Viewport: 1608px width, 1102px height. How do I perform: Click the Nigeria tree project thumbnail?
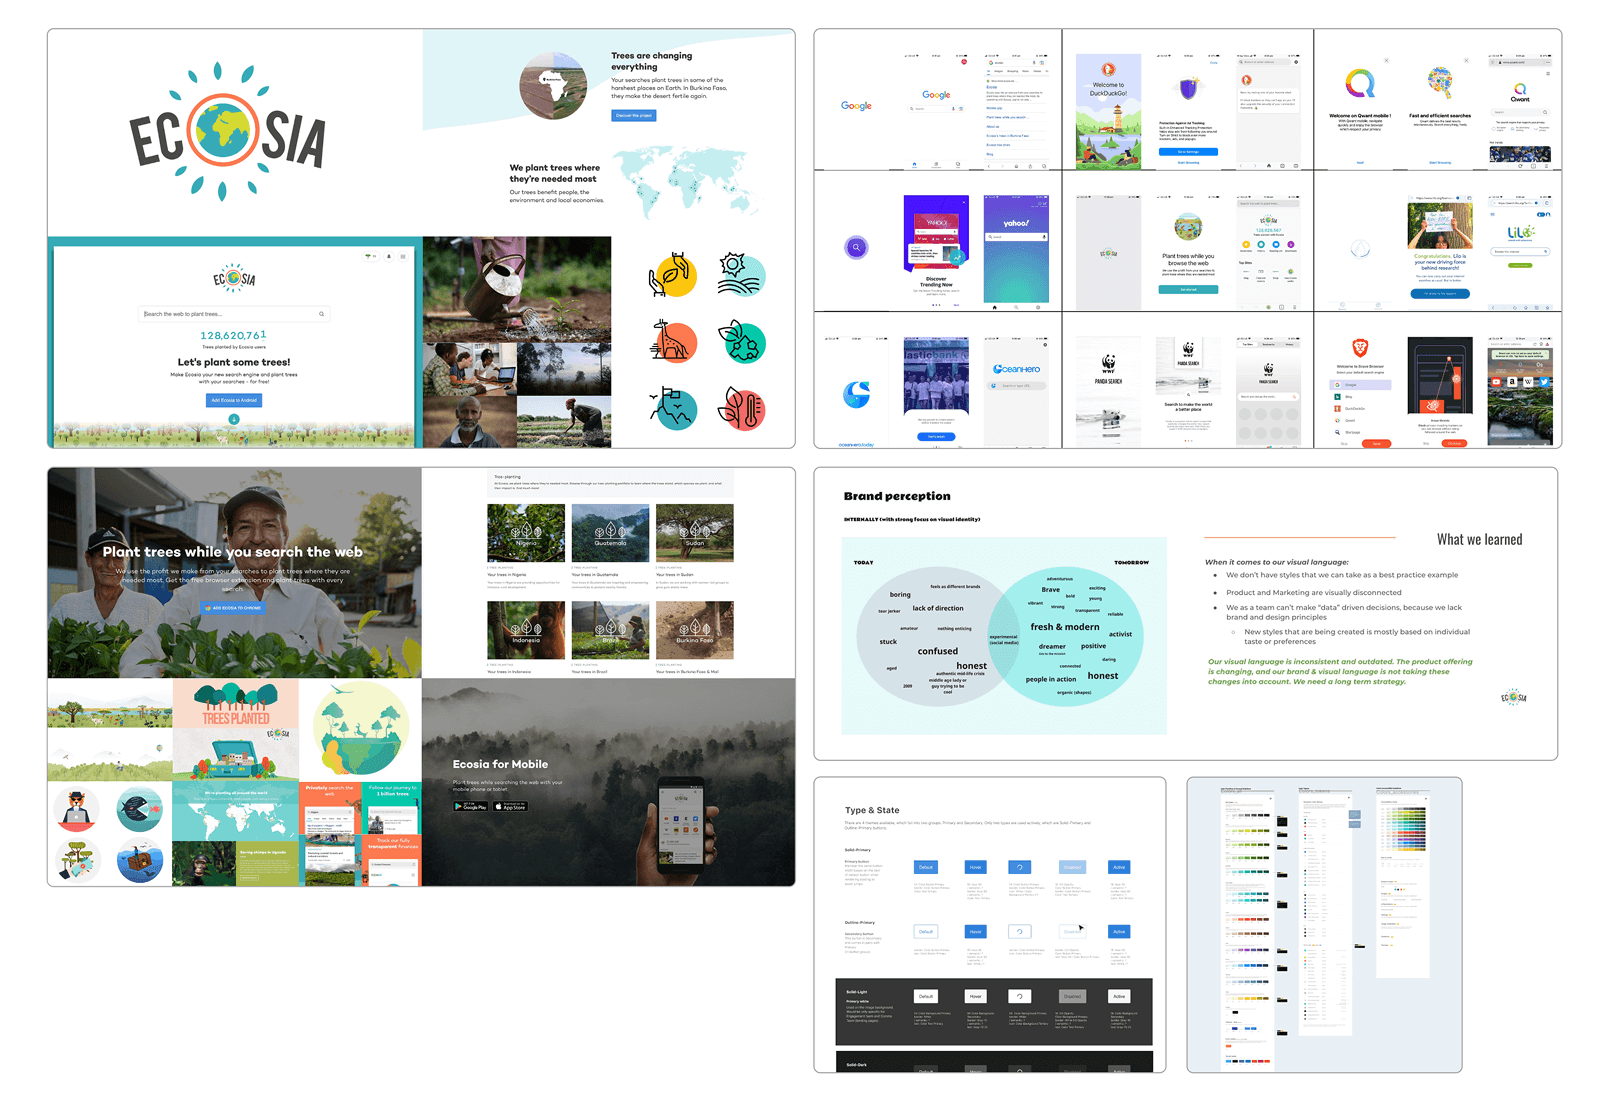[526, 533]
